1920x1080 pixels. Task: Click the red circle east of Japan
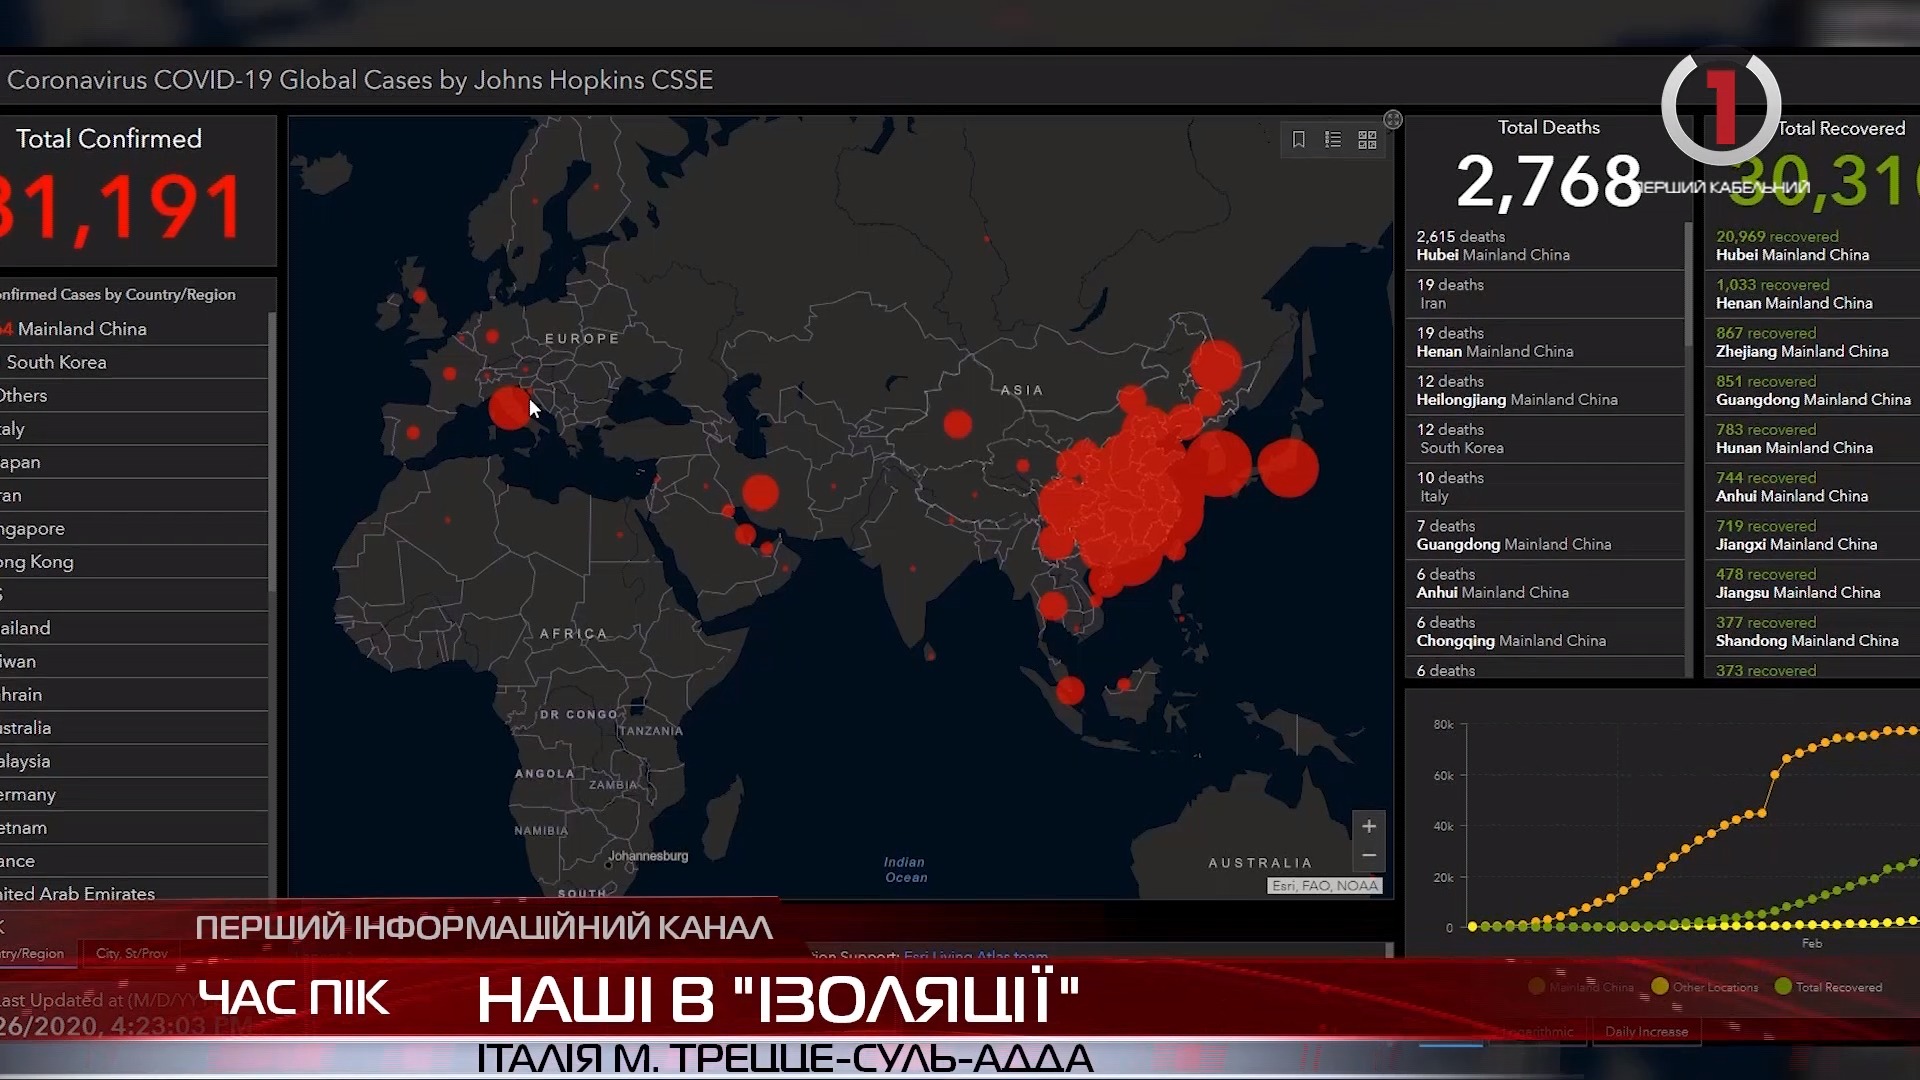tap(1288, 467)
